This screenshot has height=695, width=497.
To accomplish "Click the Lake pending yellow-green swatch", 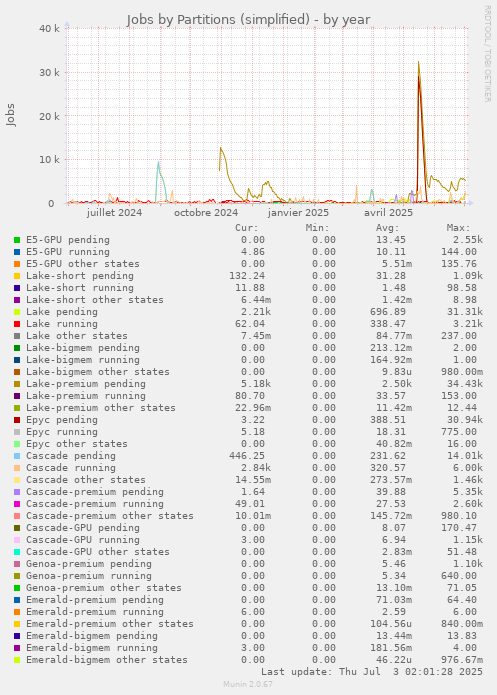I will click(x=17, y=312).
